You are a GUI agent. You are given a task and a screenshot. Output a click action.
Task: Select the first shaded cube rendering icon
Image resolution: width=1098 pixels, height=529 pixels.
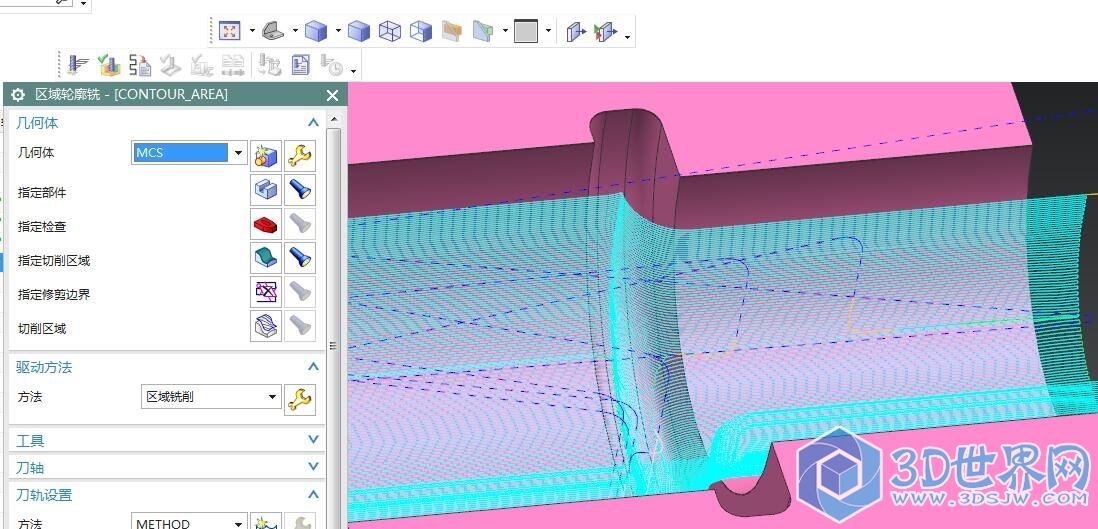(x=316, y=30)
